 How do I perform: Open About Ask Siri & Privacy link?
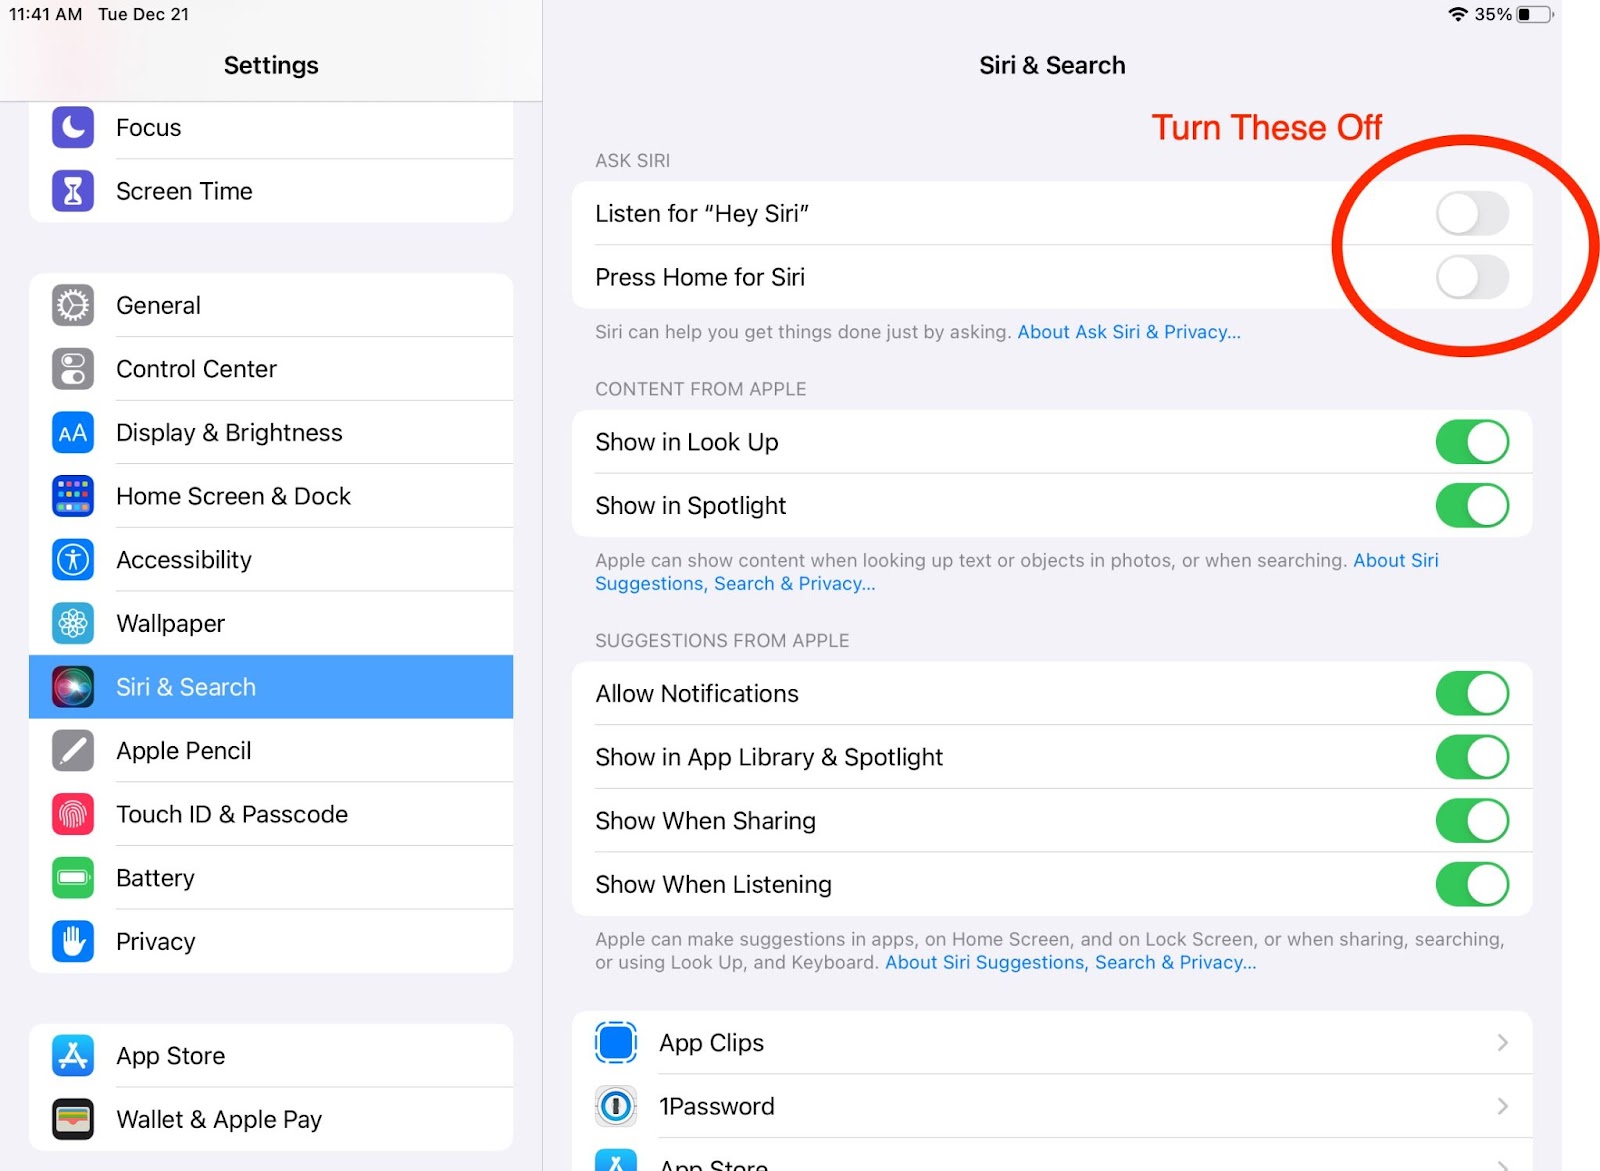pyautogui.click(x=1129, y=332)
